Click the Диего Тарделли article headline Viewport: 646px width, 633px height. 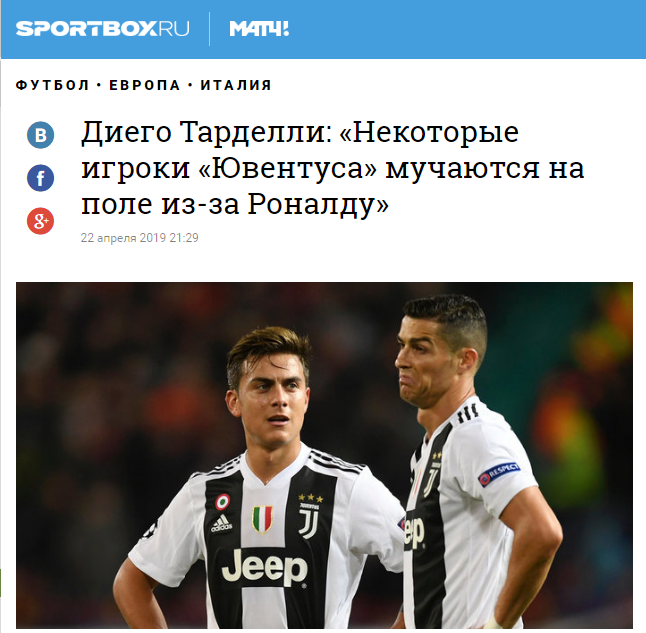(332, 168)
